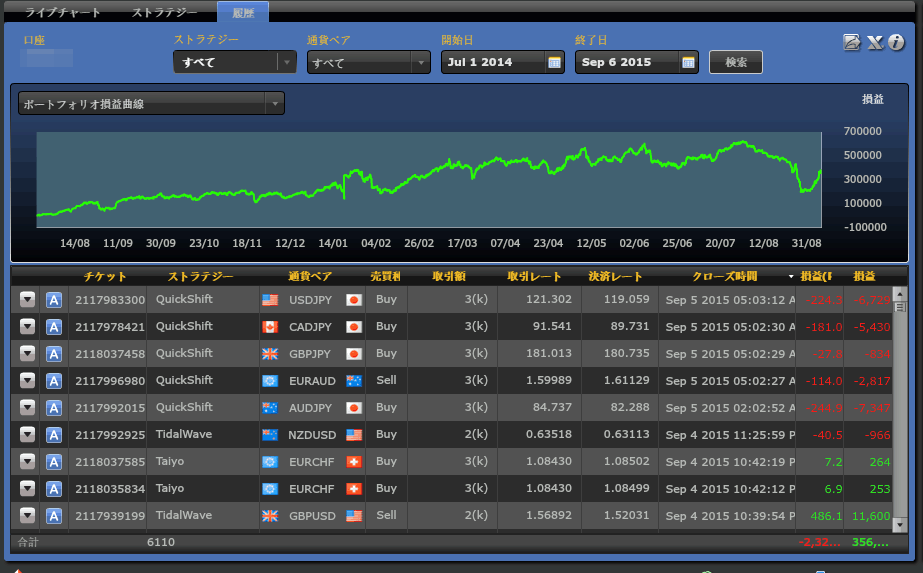Click the table scrollbar down arrow
923x573 pixels.
[x=899, y=524]
